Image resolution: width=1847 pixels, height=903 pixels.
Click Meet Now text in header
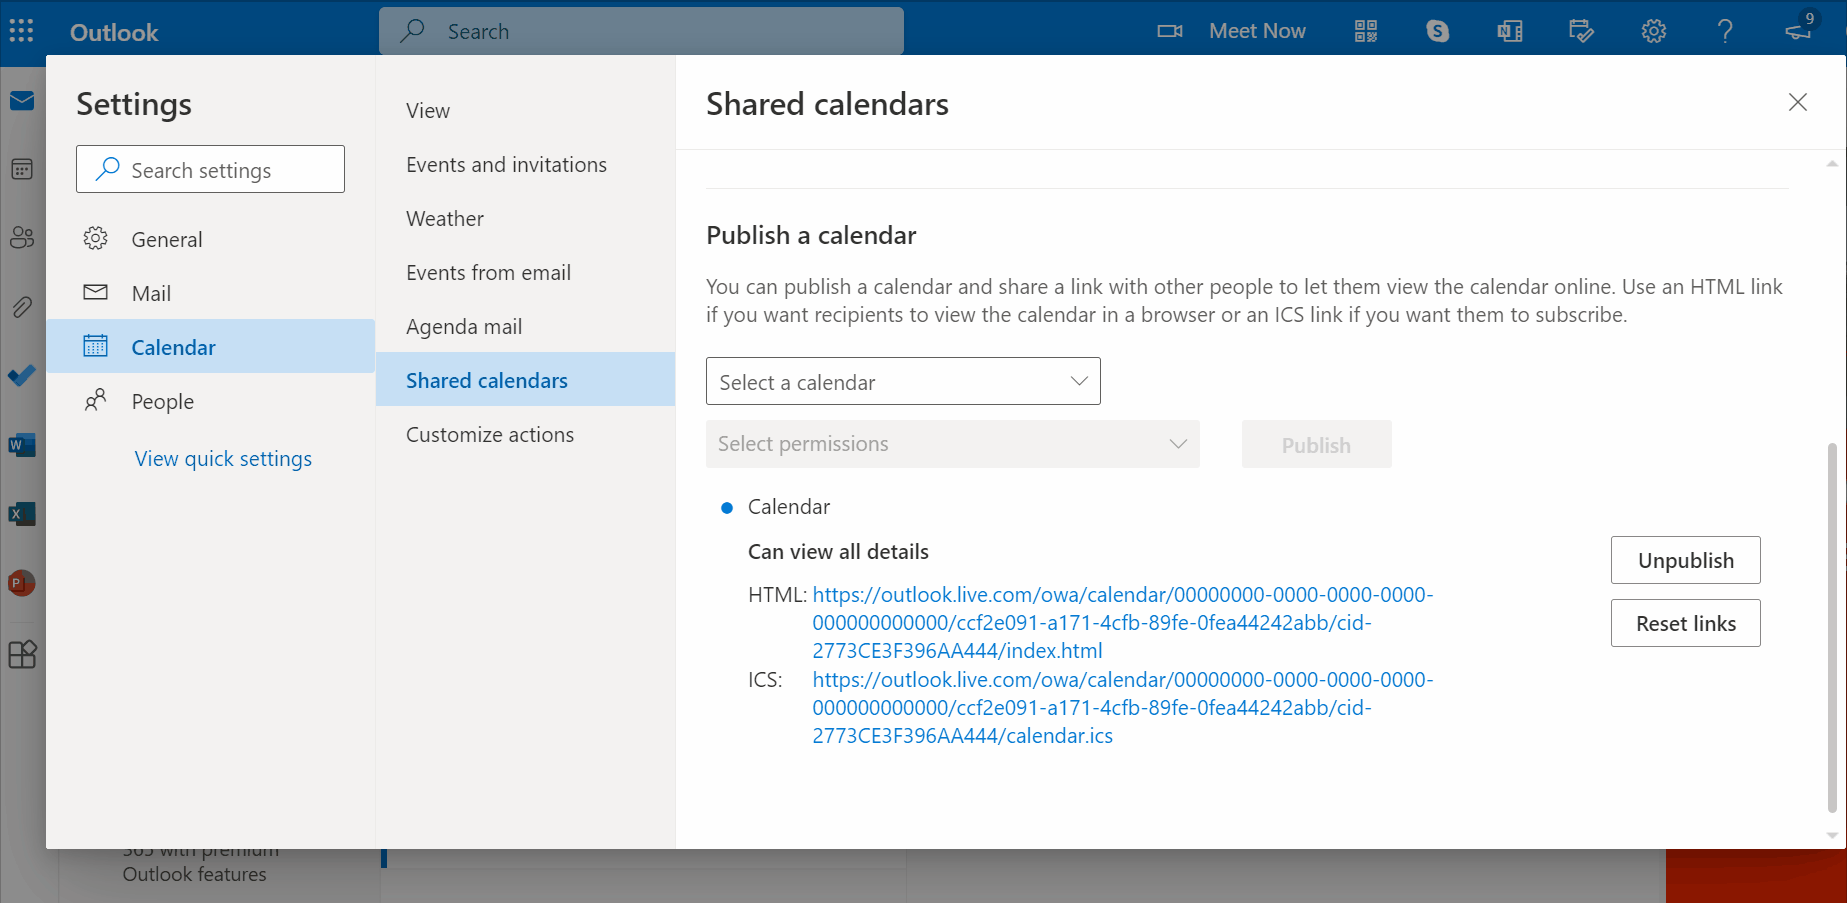point(1257,31)
